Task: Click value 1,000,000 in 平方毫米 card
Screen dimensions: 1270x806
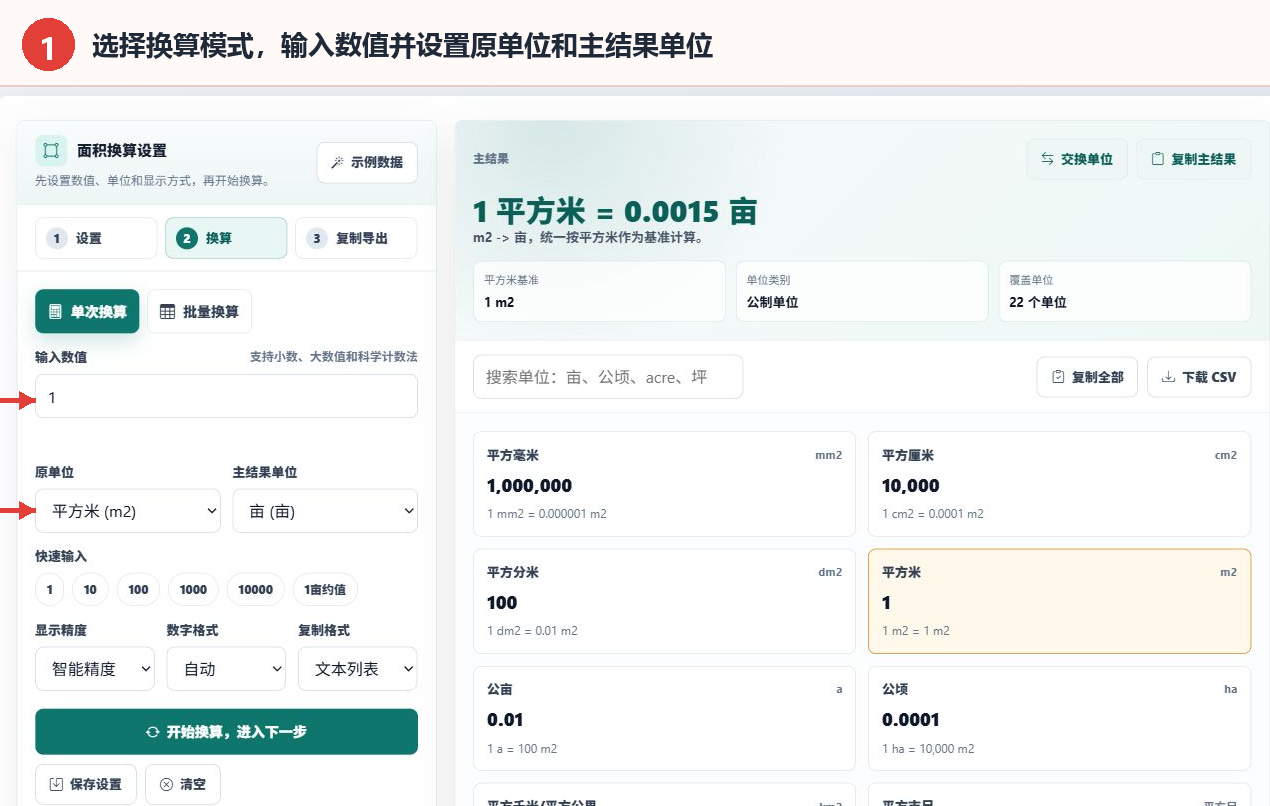Action: coord(530,486)
